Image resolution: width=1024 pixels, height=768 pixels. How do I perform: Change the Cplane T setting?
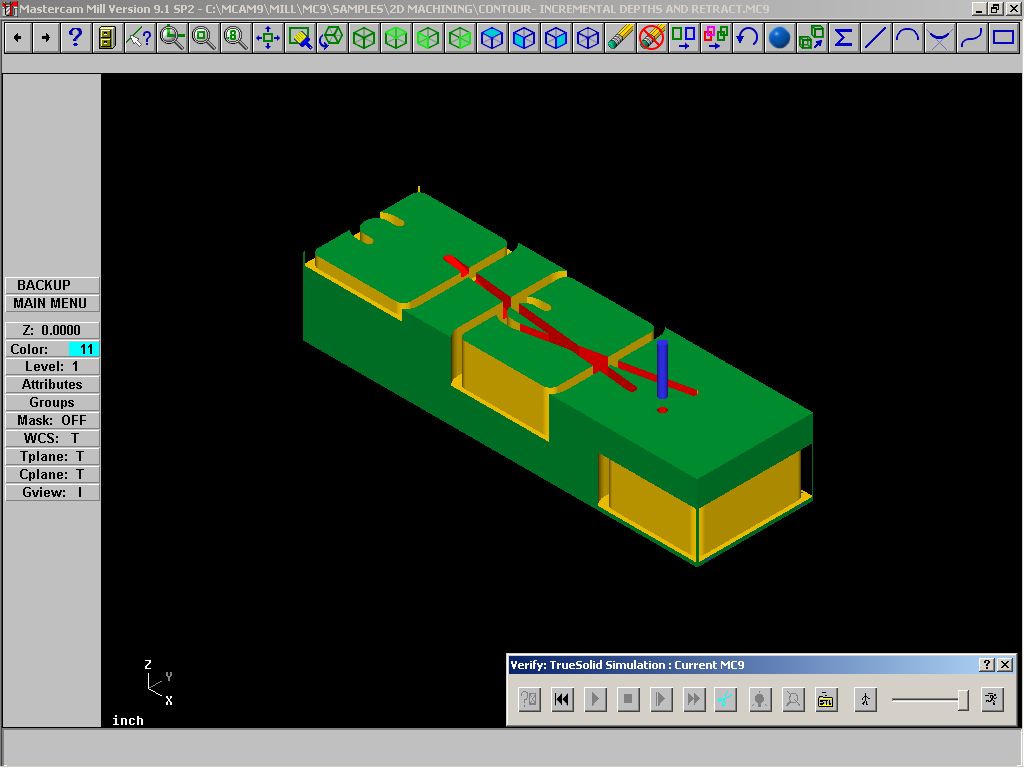point(52,475)
